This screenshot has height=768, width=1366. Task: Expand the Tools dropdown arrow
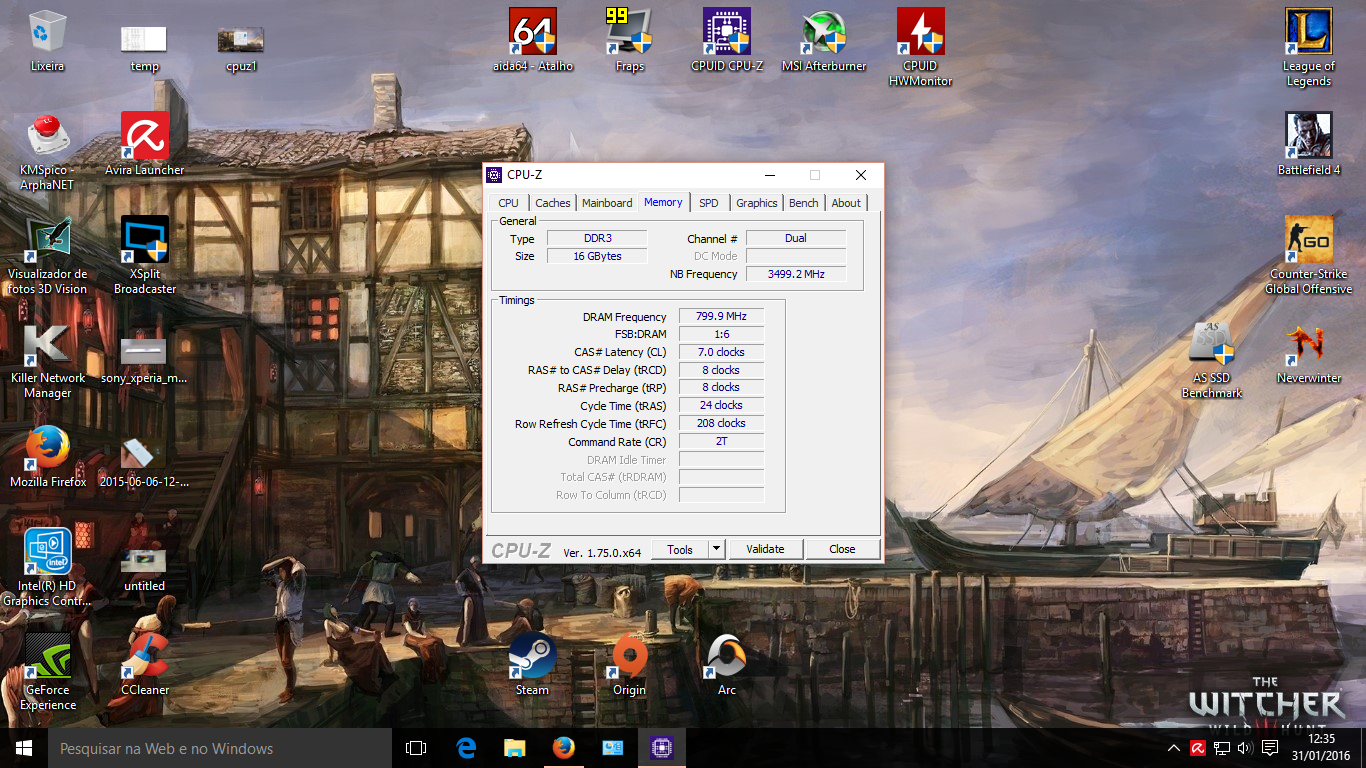(x=716, y=549)
